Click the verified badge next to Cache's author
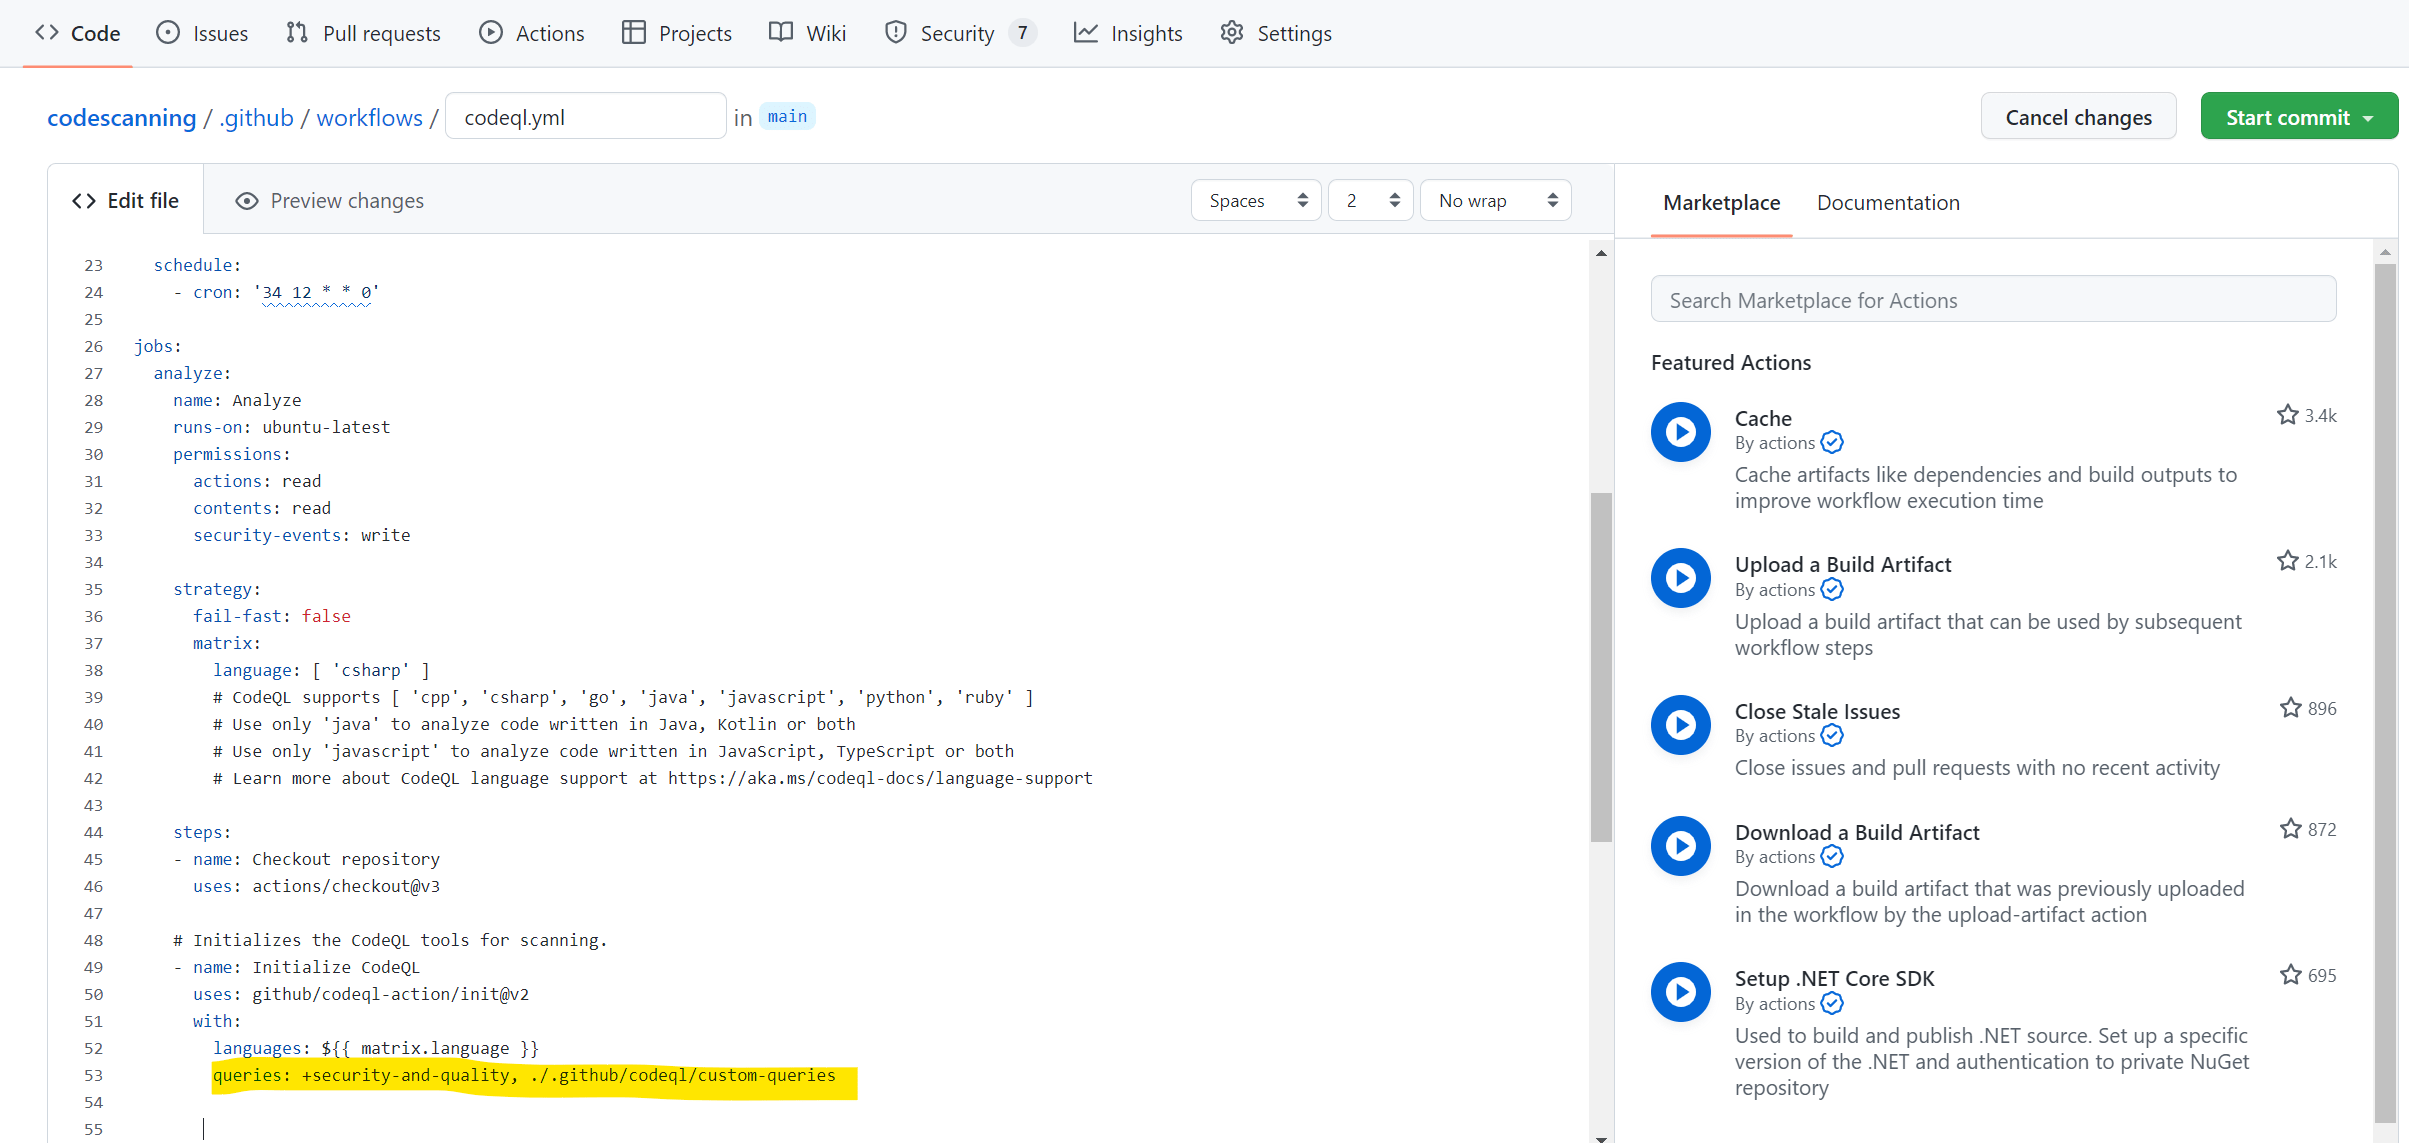 (1831, 442)
